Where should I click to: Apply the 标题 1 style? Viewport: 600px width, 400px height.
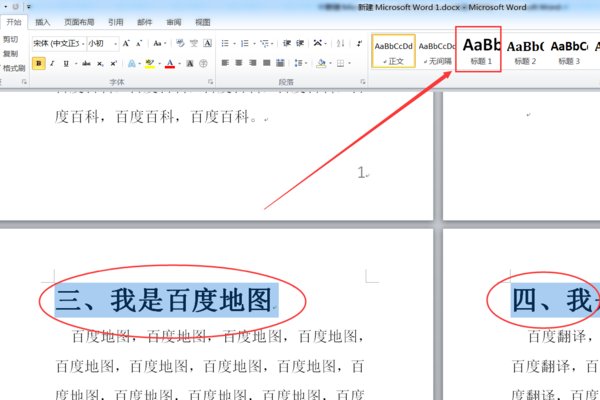coord(480,50)
